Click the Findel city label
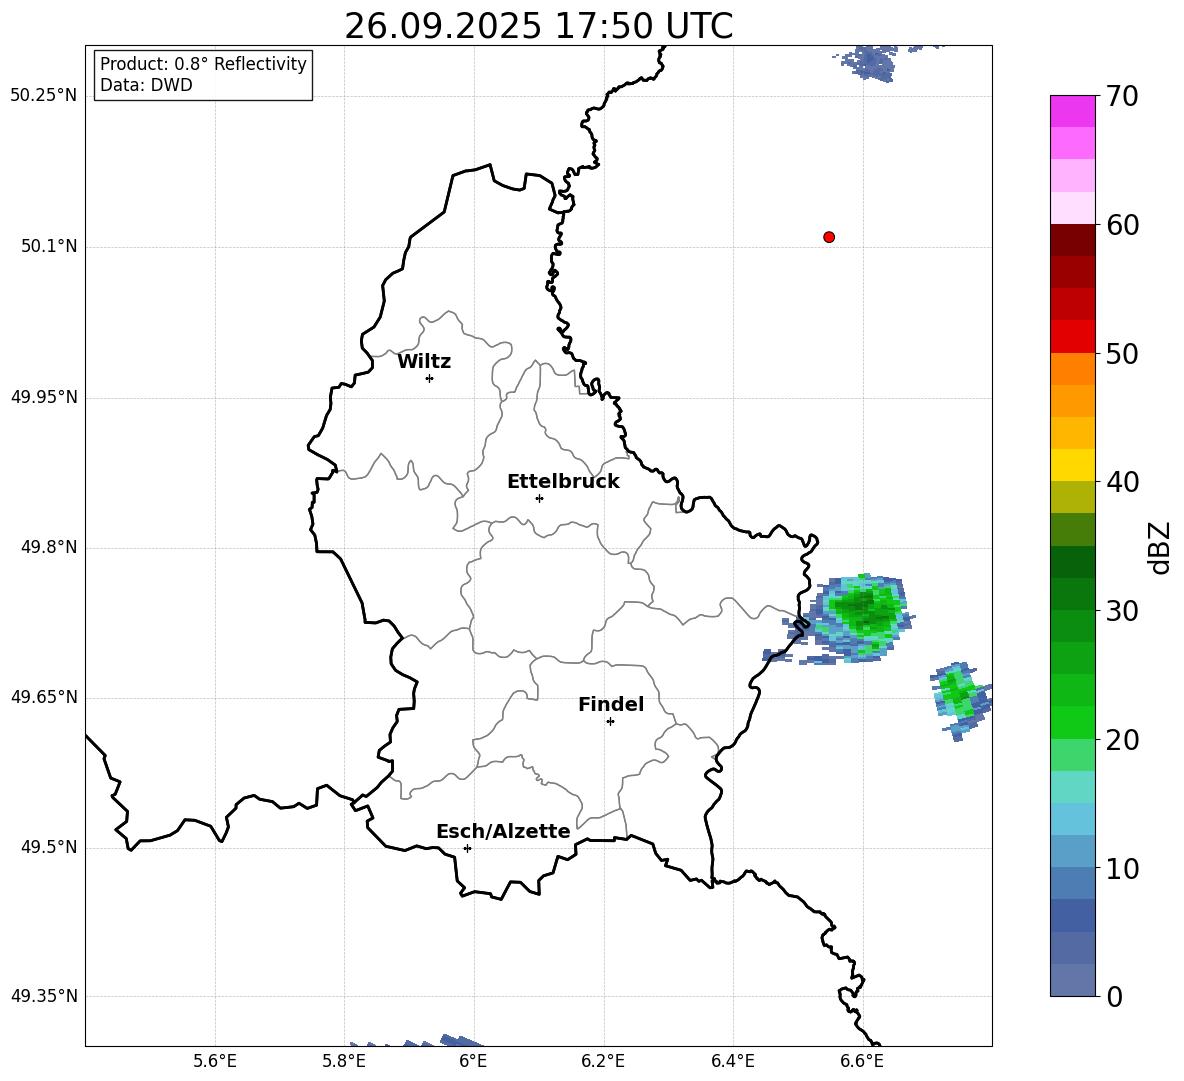1184x1081 pixels. tap(611, 704)
